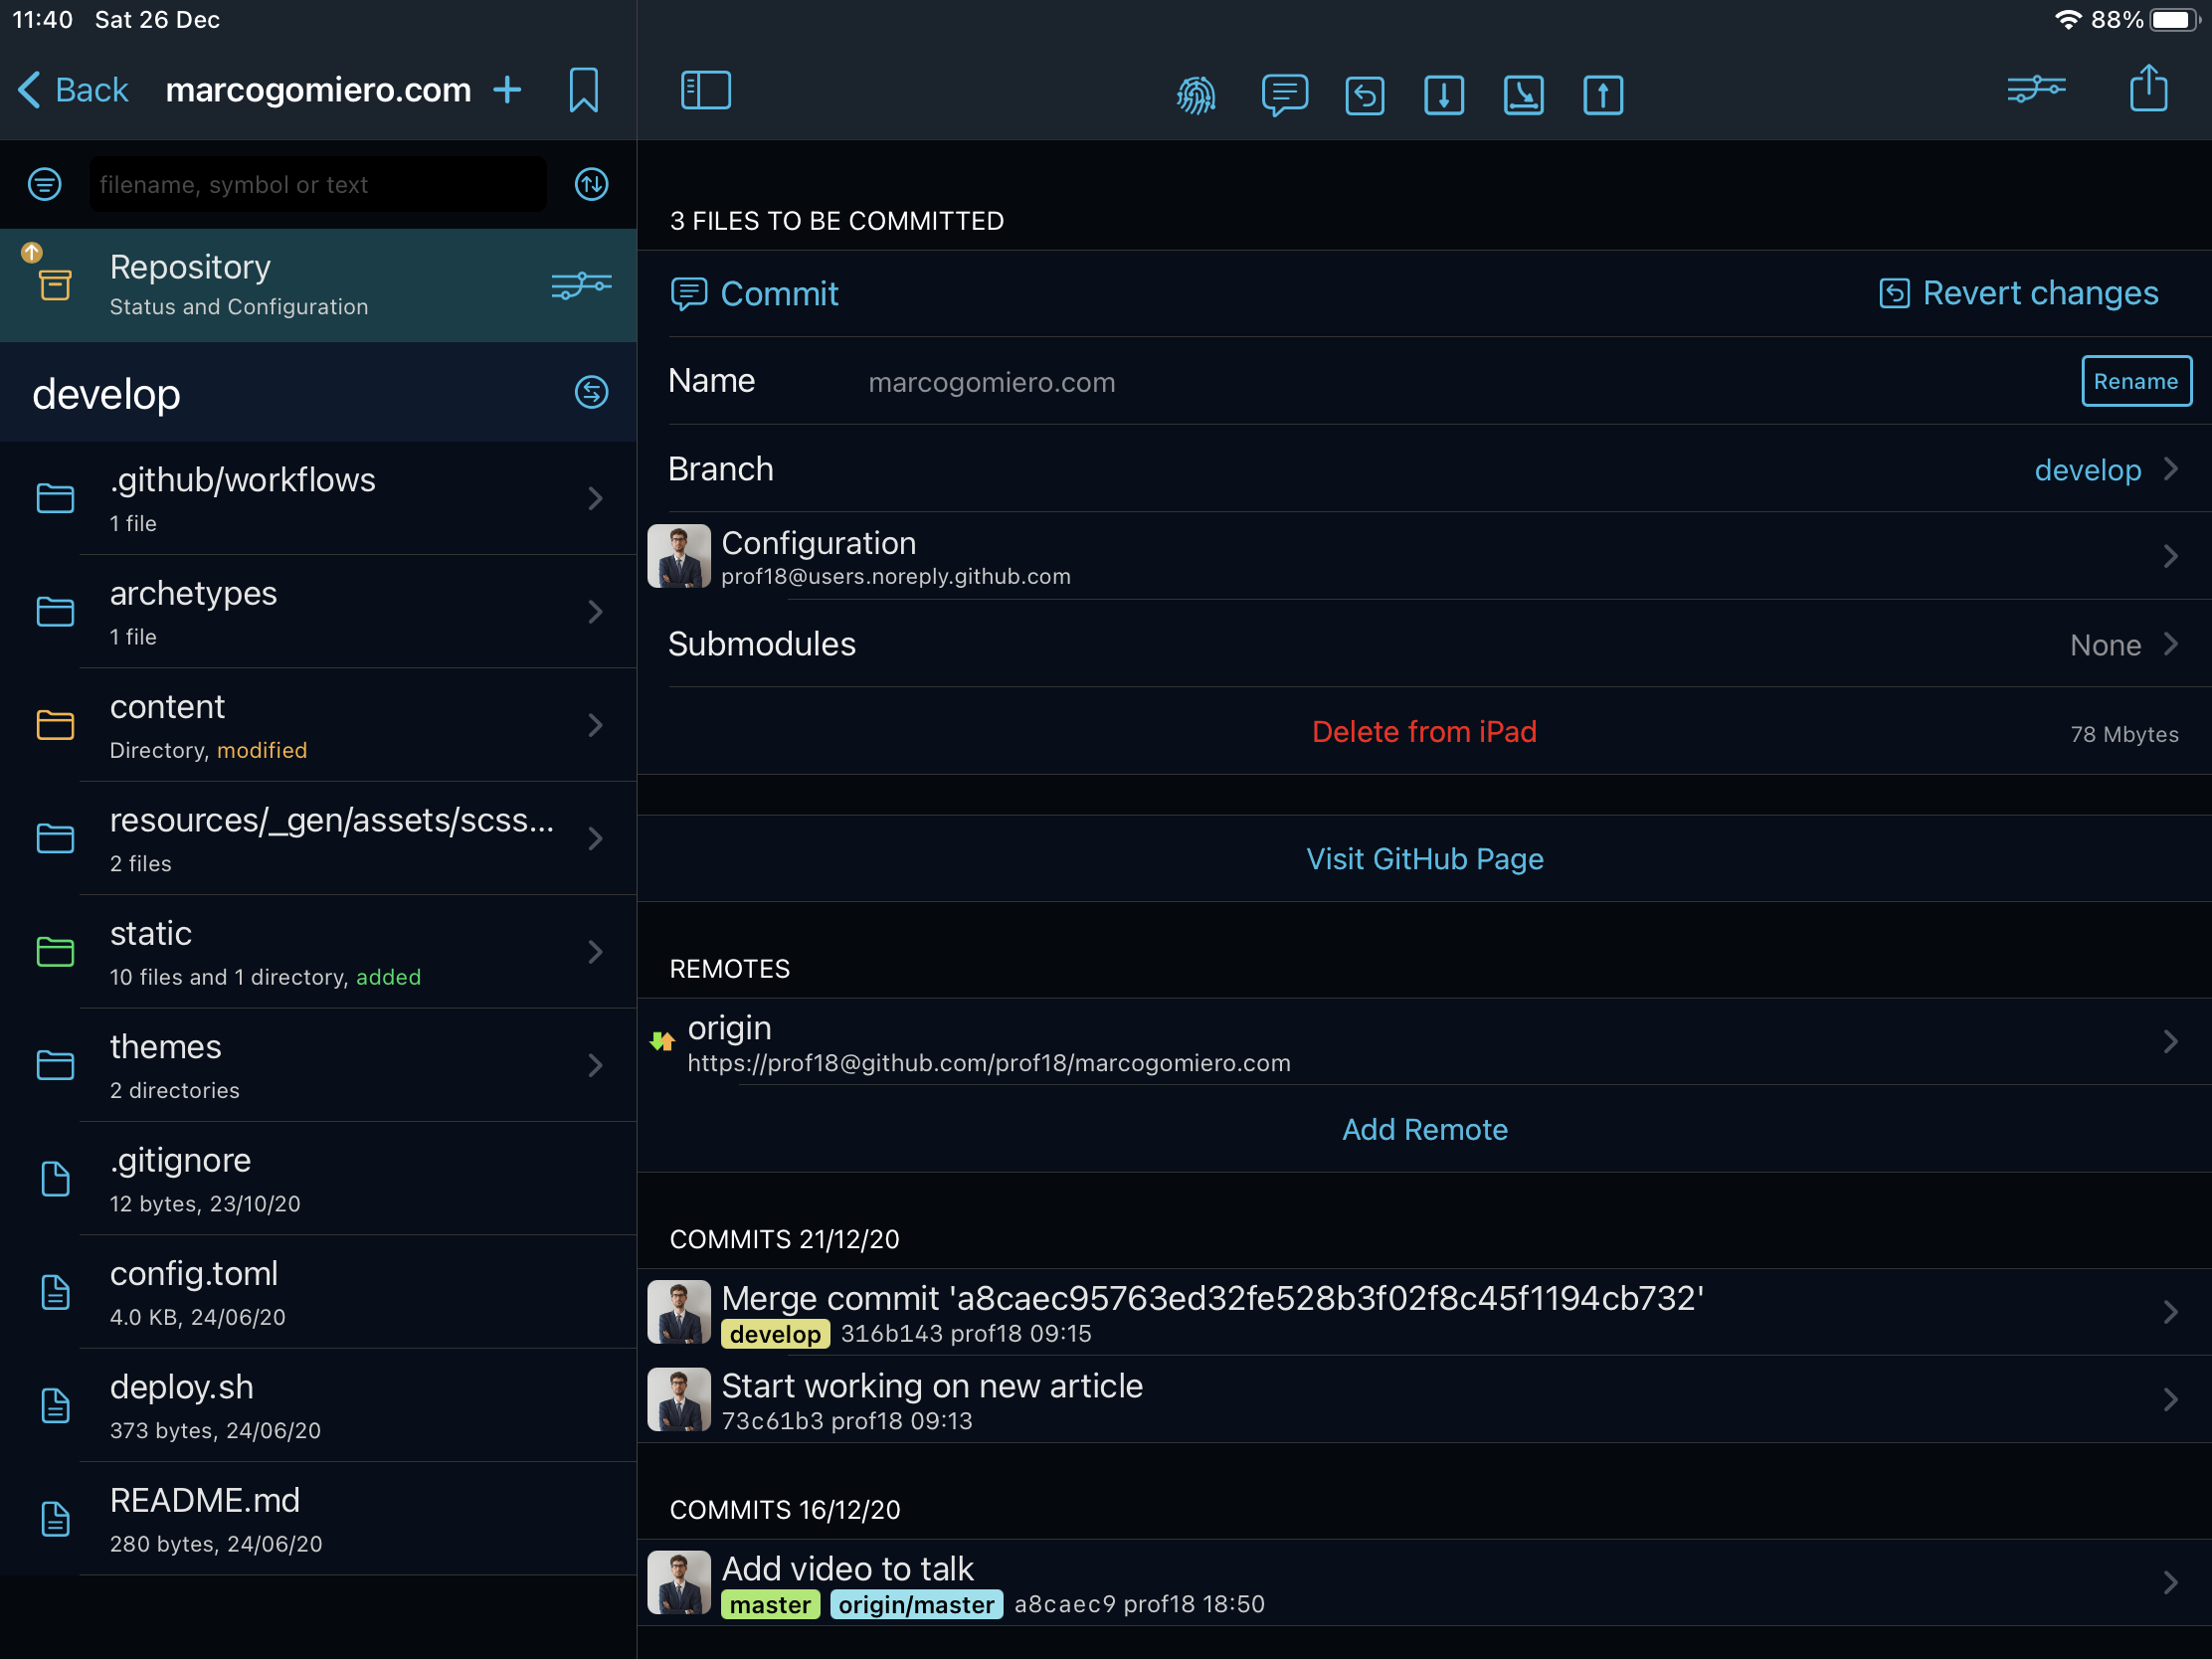Tap the battery status indicator
The width and height of the screenshot is (2212, 1659).
click(x=2174, y=19)
